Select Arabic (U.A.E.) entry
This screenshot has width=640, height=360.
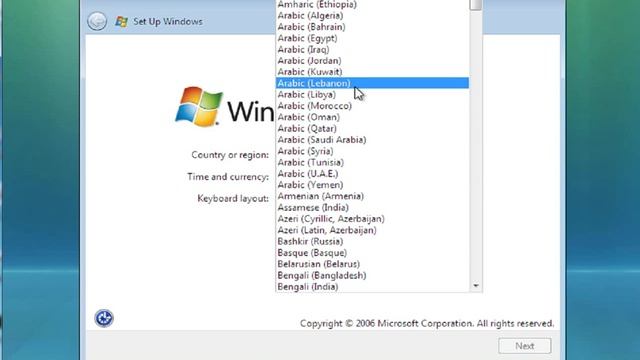click(x=372, y=173)
